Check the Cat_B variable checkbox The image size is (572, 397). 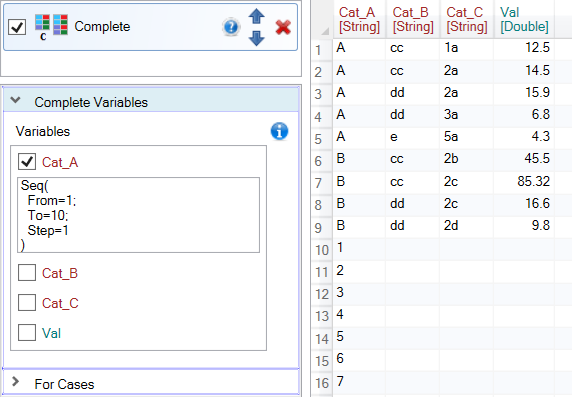coord(27,273)
